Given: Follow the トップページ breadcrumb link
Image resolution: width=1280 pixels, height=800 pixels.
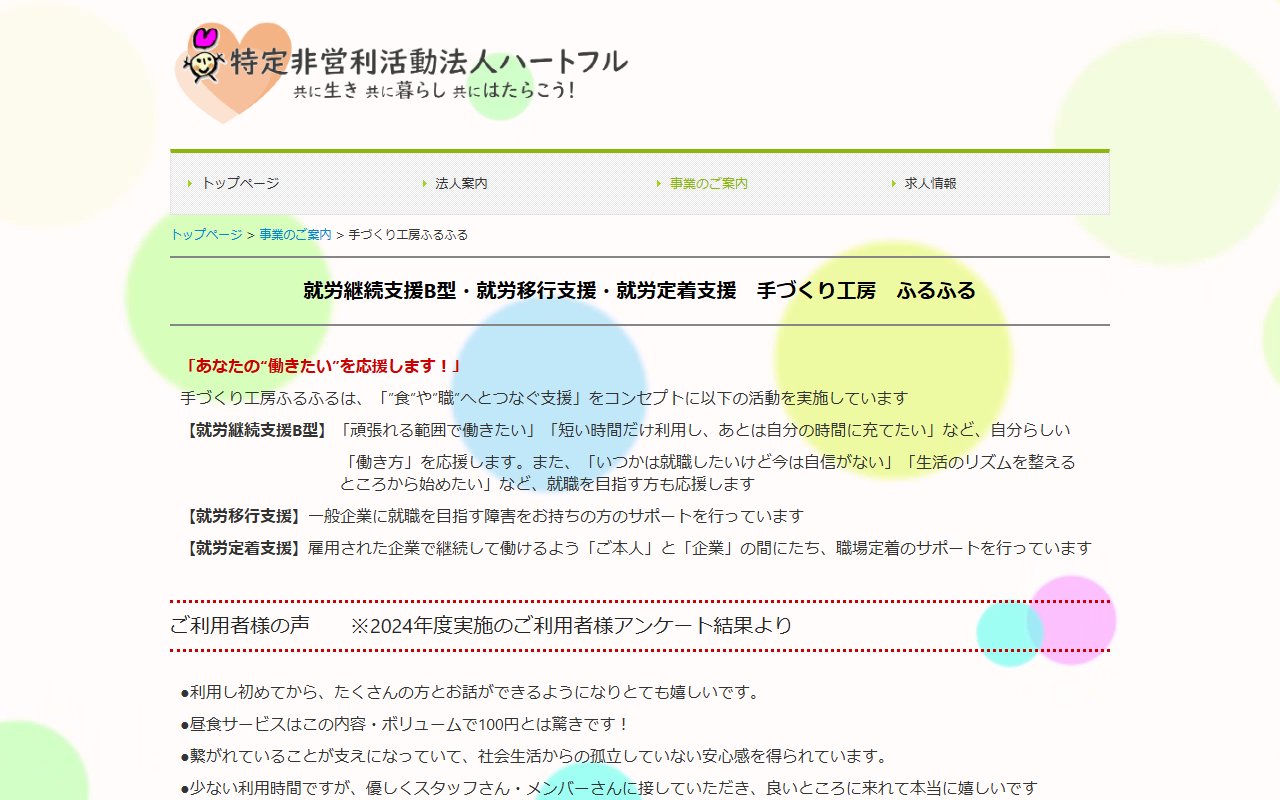Looking at the screenshot, I should [206, 235].
